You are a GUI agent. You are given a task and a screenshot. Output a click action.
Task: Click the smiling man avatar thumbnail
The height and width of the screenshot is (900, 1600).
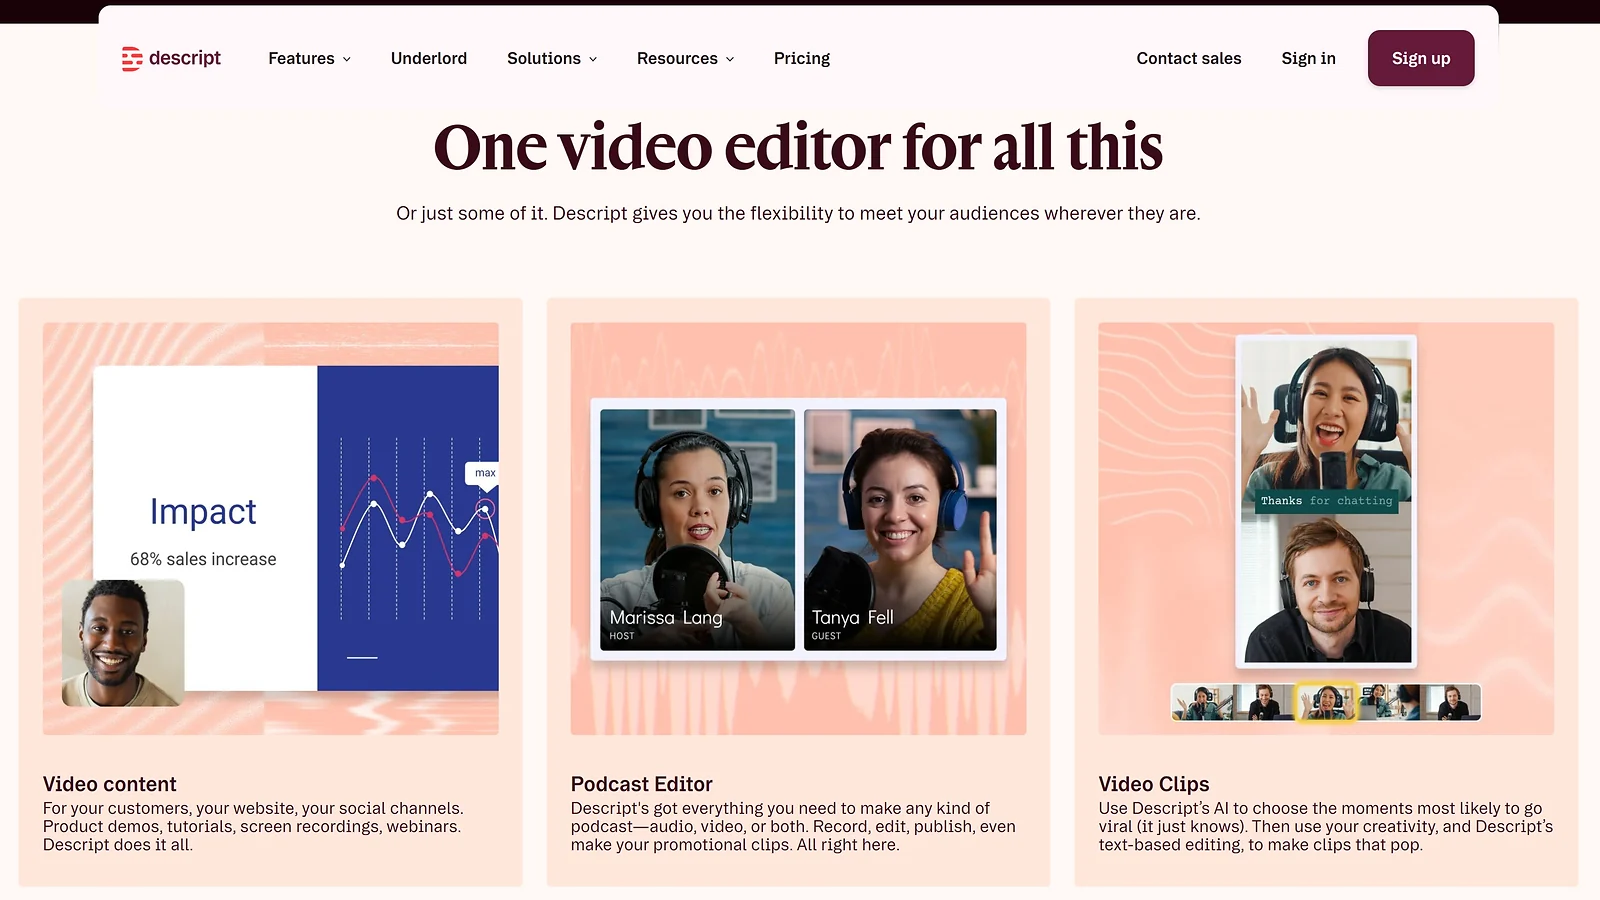coord(123,643)
